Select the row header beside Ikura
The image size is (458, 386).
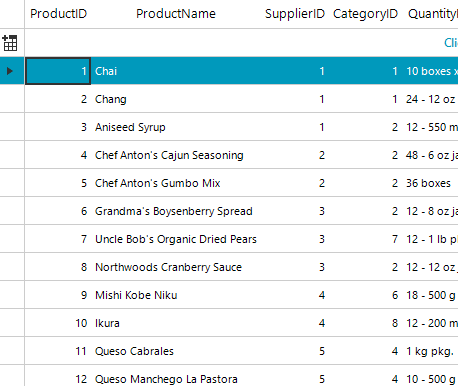[12, 323]
